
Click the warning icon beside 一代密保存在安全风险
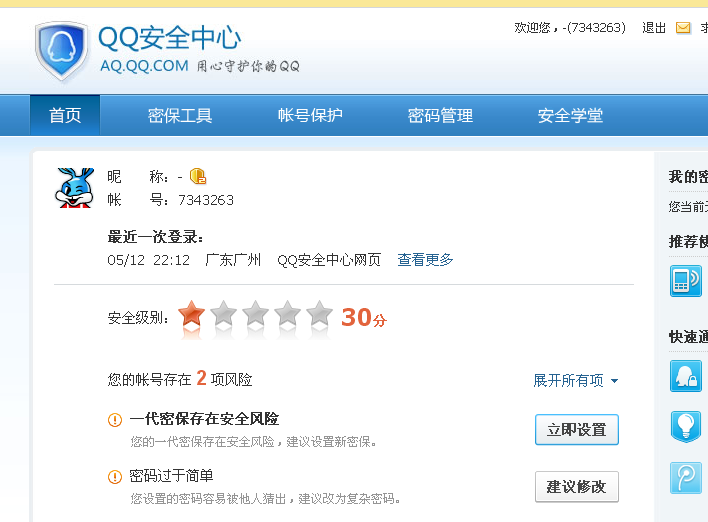click(x=115, y=420)
